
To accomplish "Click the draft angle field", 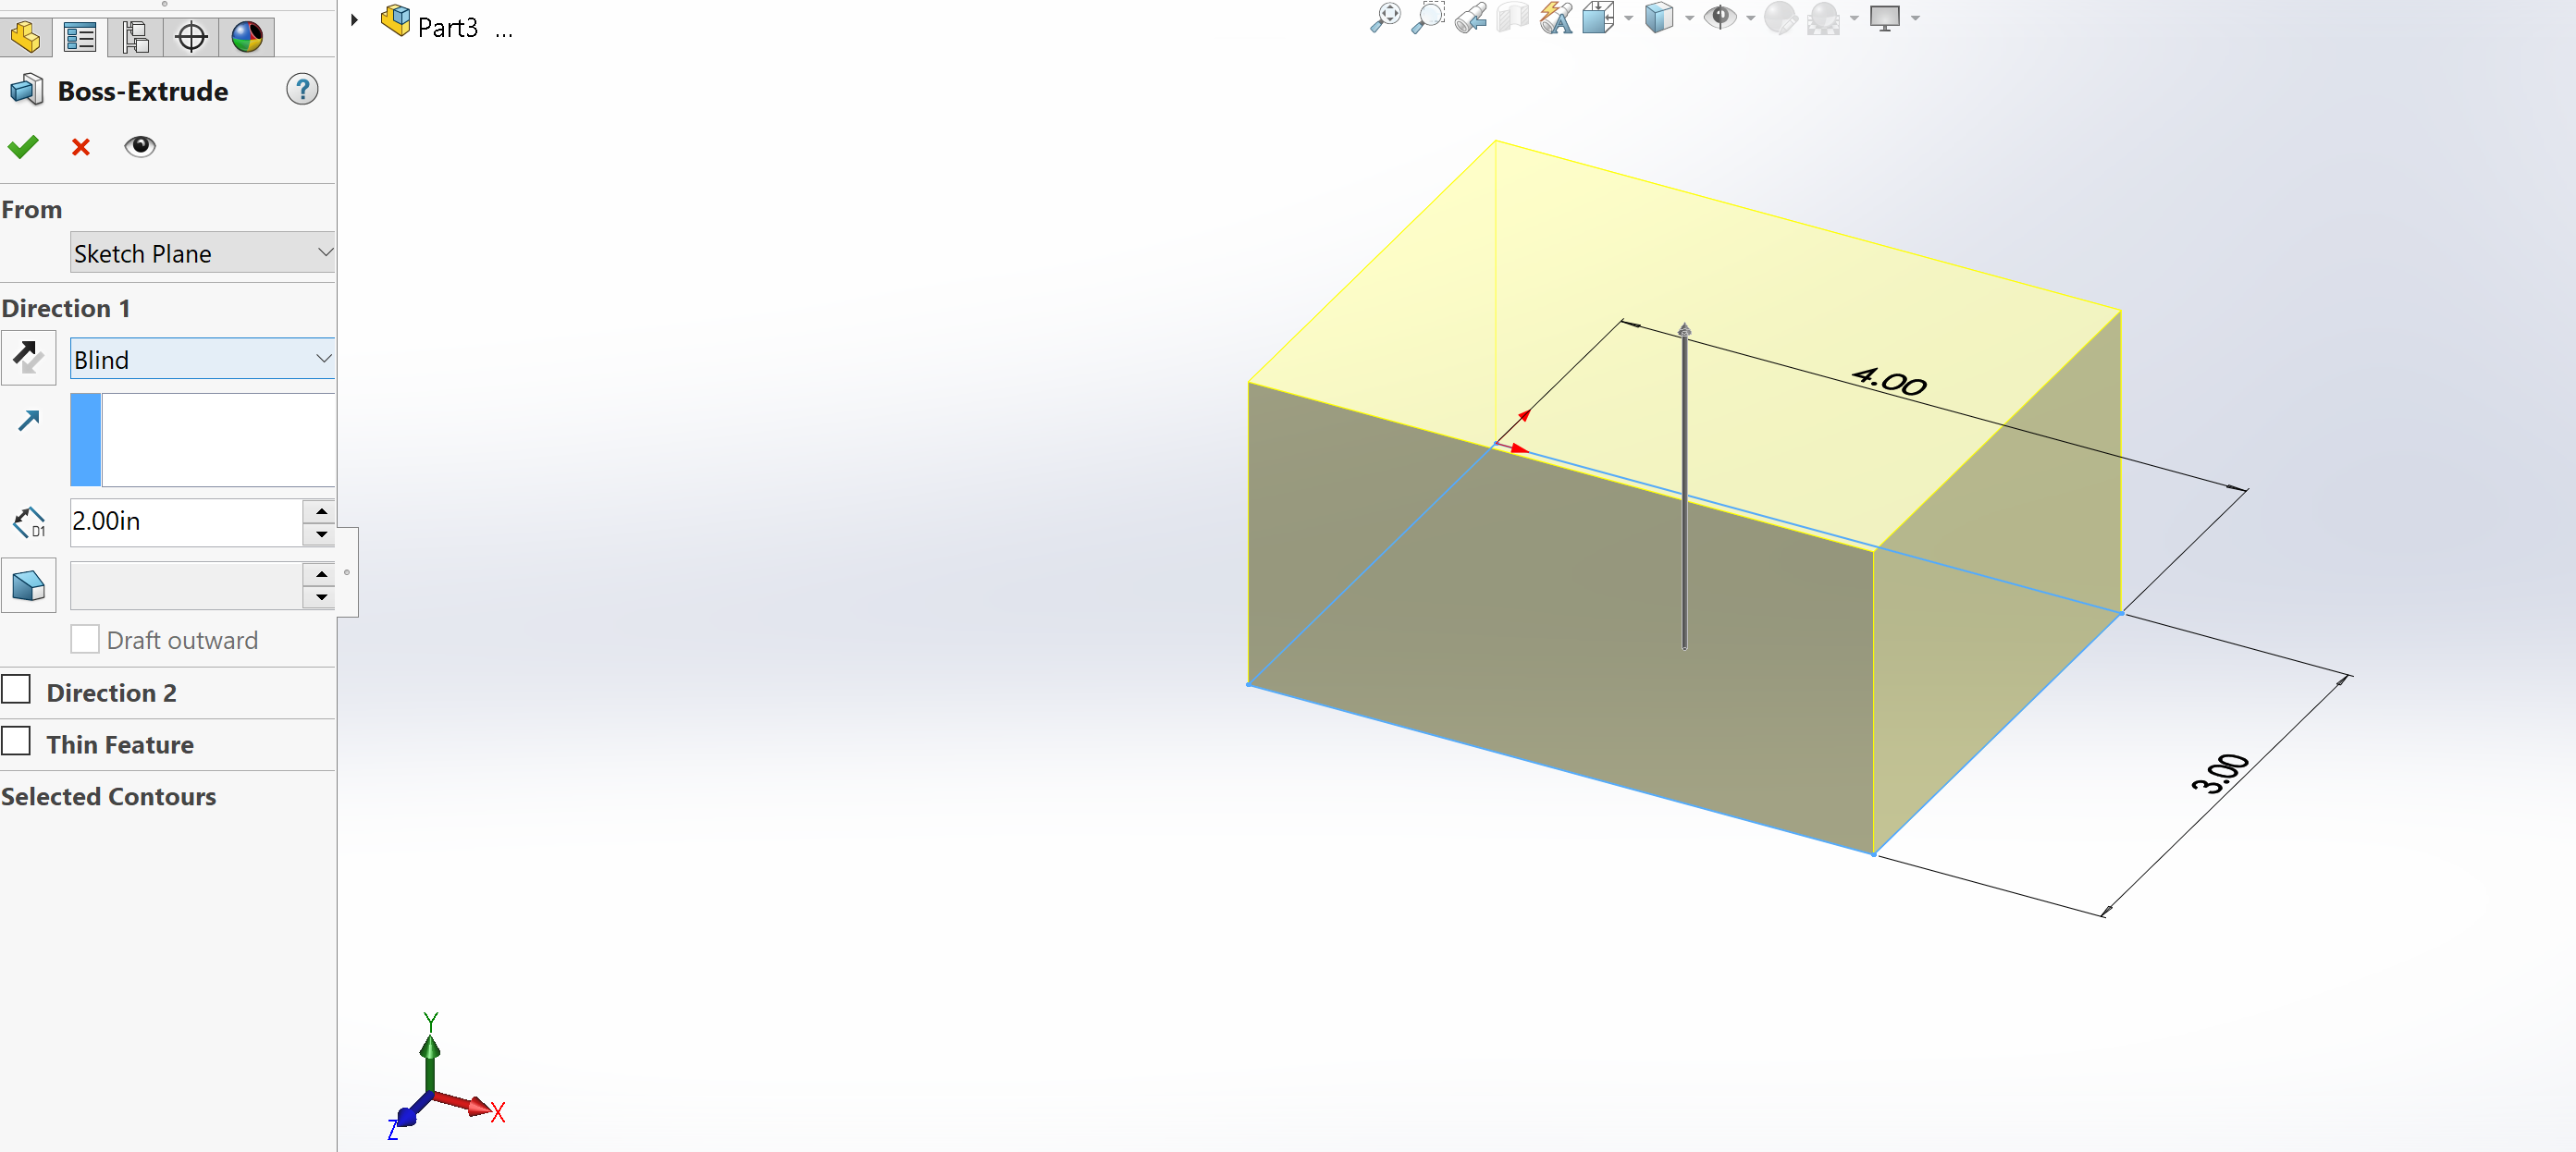I will [x=186, y=585].
